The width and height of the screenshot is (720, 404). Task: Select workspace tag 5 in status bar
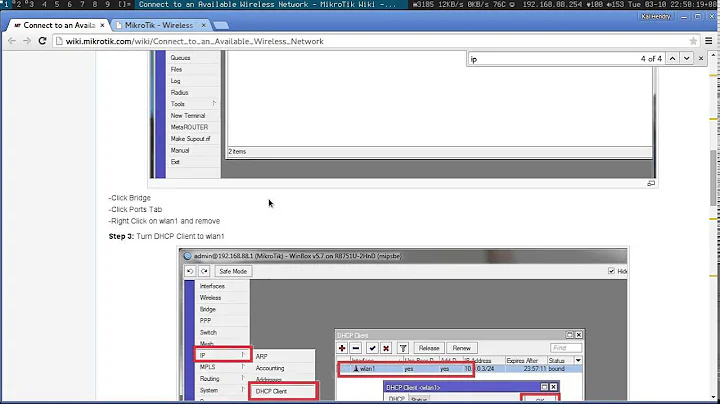57,4
